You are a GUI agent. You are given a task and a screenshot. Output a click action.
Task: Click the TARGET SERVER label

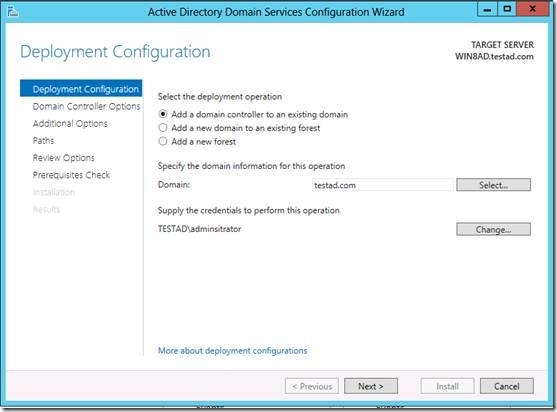pyautogui.click(x=503, y=45)
